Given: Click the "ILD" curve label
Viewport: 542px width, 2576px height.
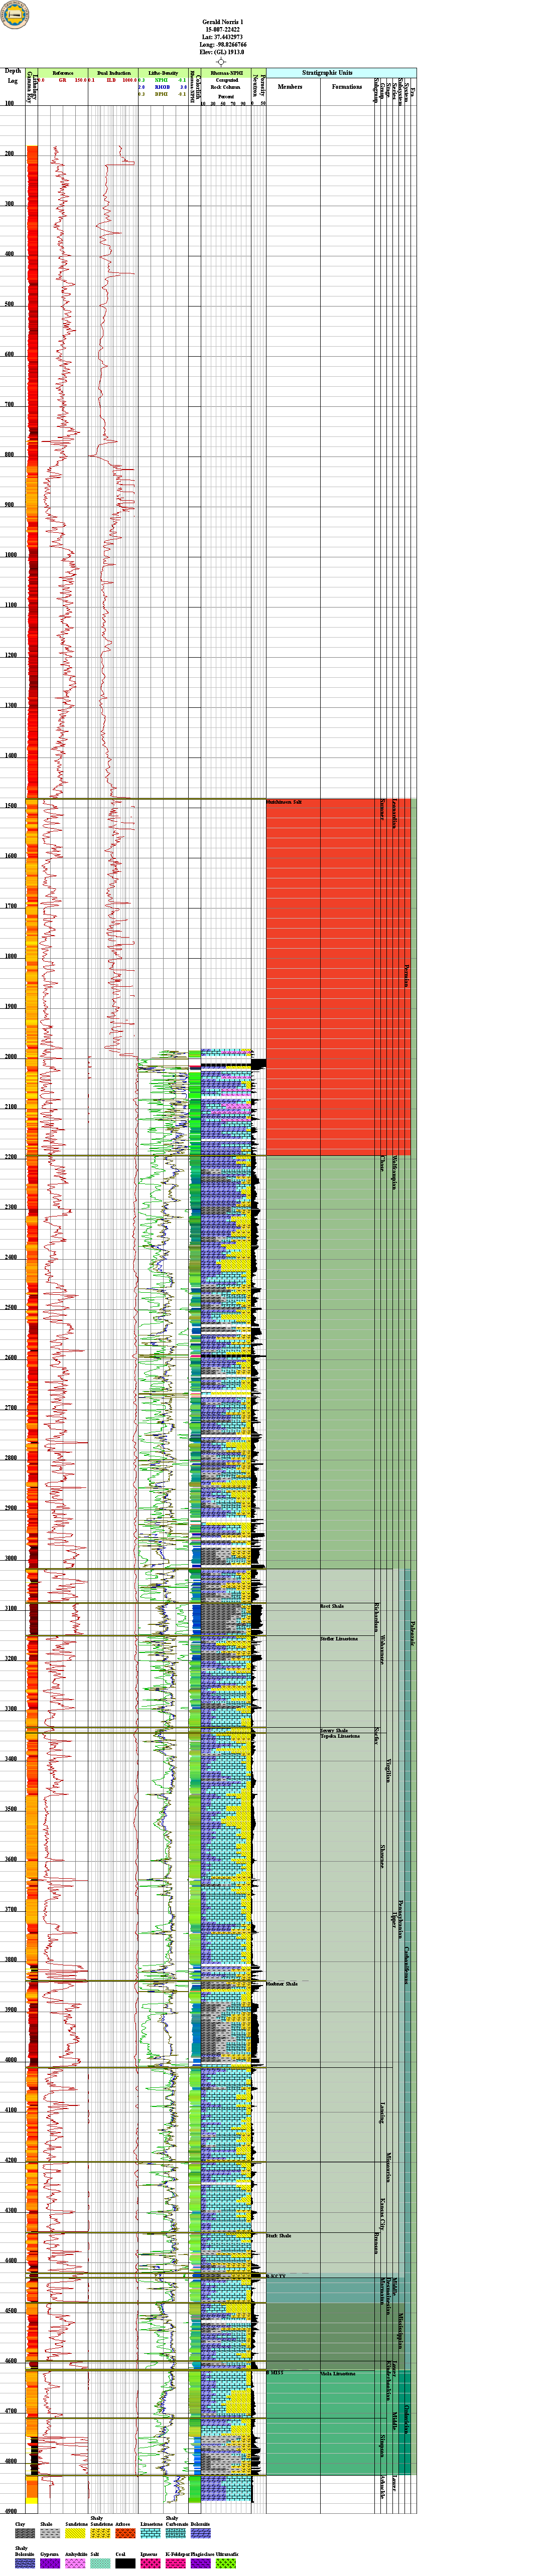Looking at the screenshot, I should click(111, 80).
